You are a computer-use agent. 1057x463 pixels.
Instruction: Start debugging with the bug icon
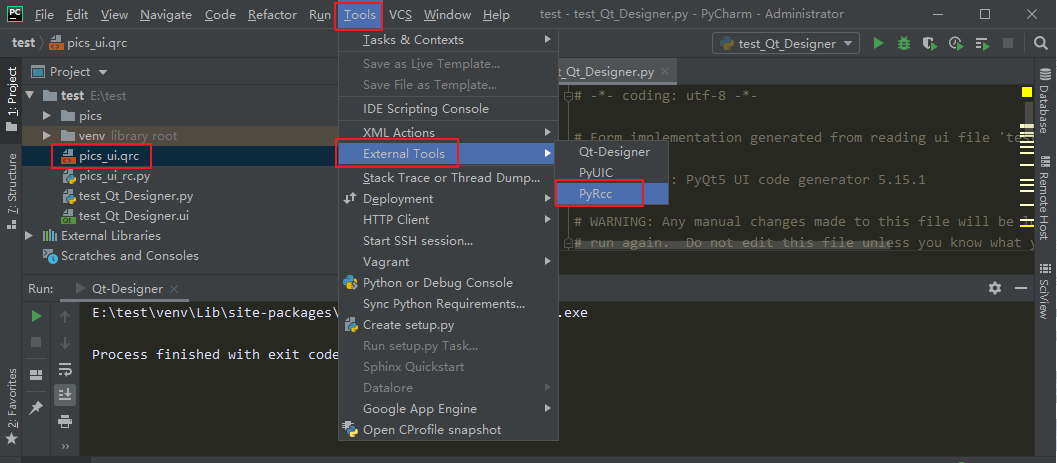[x=904, y=44]
